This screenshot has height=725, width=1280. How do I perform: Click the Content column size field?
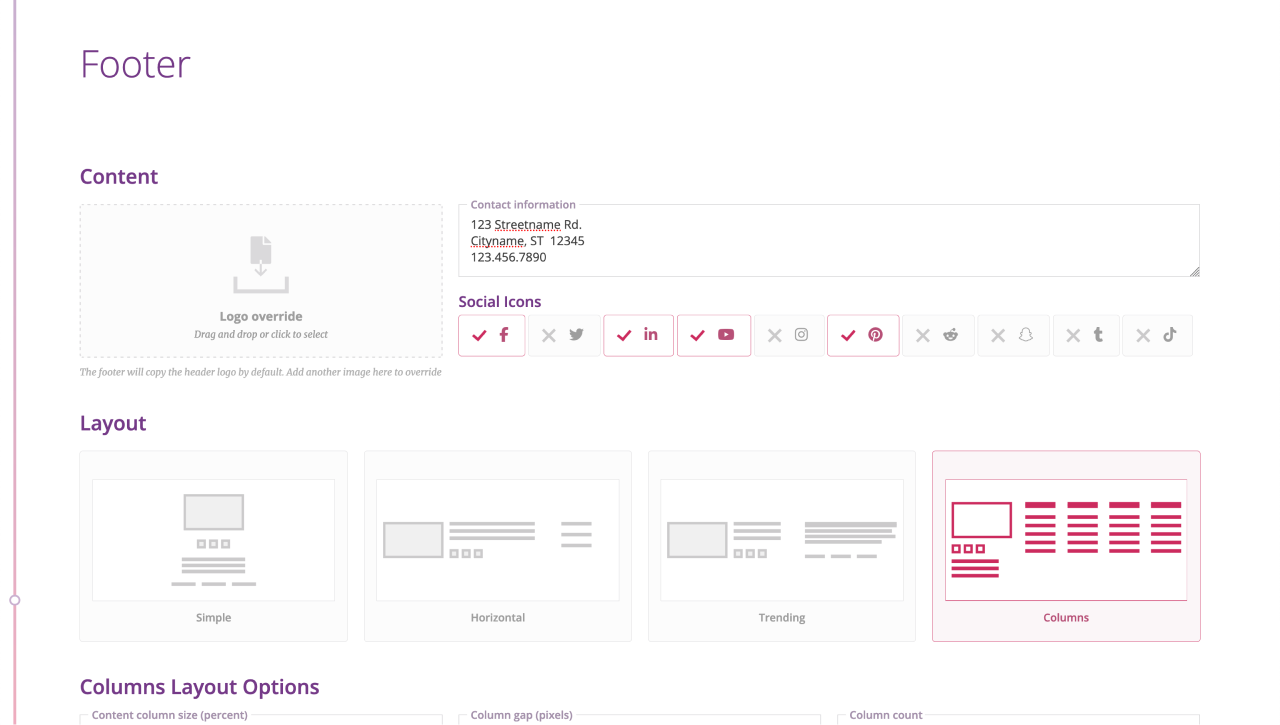click(260, 722)
